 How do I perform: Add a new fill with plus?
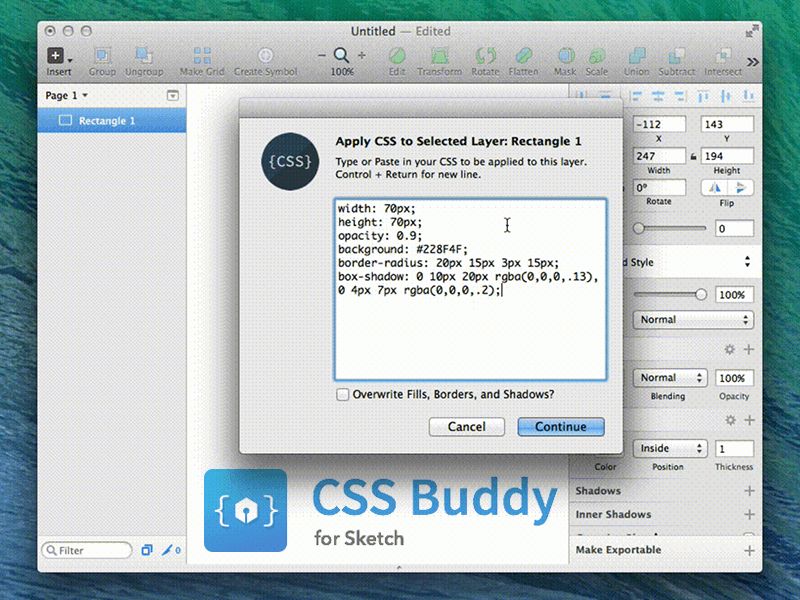(x=749, y=349)
